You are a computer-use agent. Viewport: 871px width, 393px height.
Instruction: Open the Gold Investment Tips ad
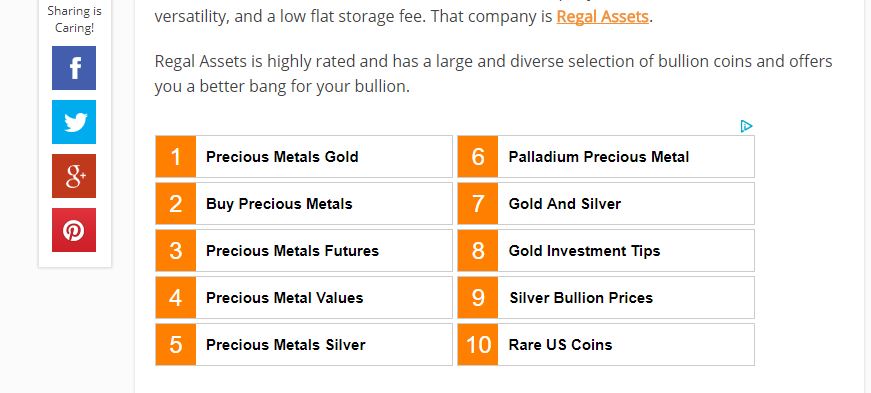pos(606,251)
